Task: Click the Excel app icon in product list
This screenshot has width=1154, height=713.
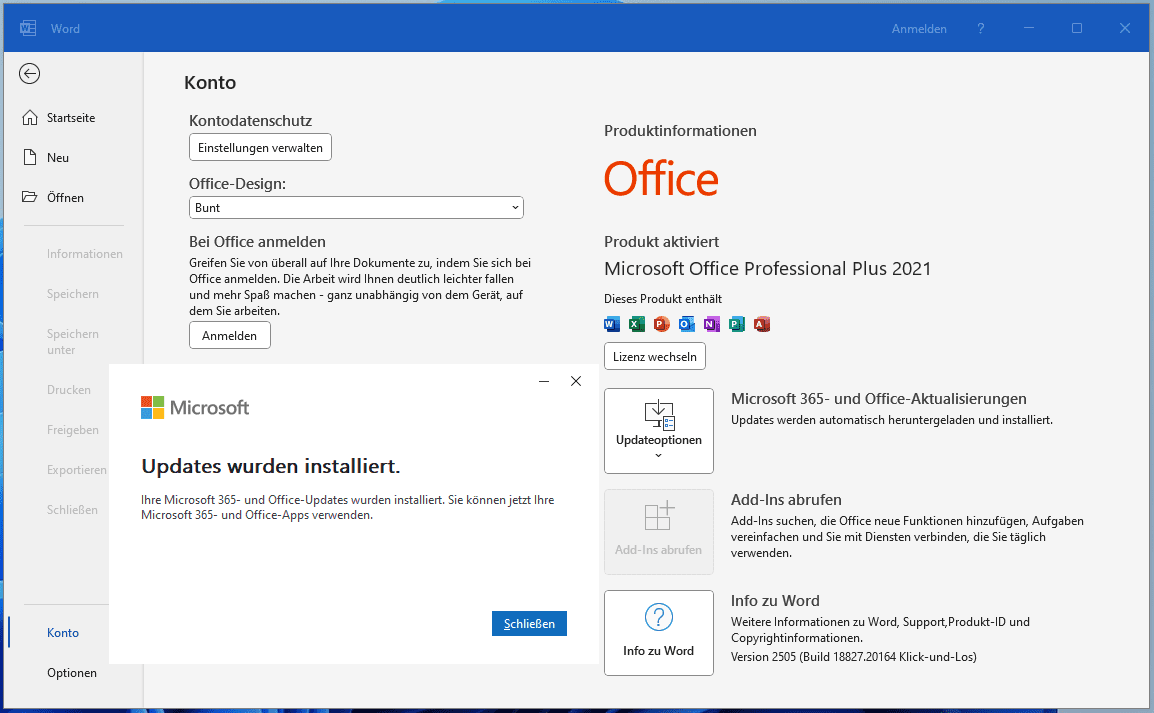Action: (636, 324)
